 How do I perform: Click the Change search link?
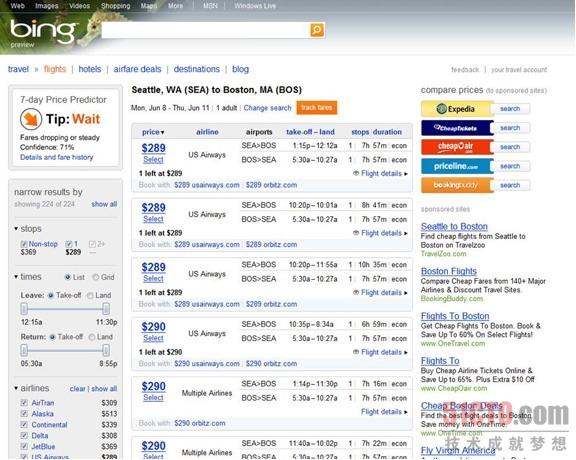267,108
